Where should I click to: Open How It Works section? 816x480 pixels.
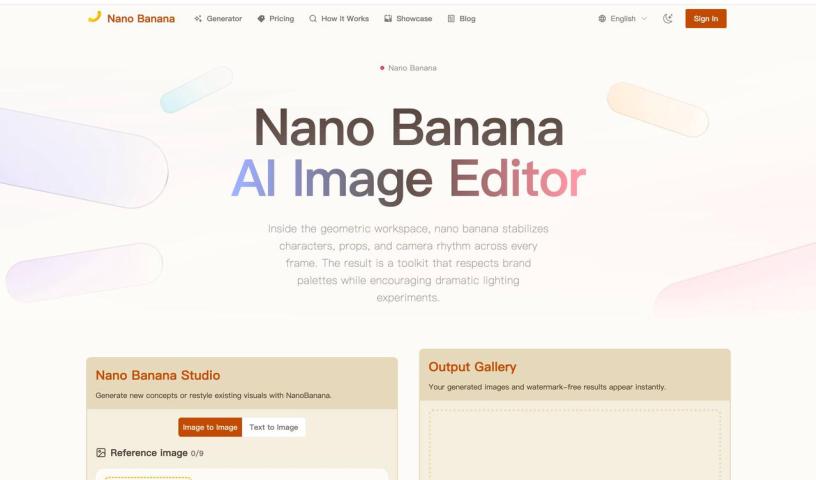[x=339, y=19]
